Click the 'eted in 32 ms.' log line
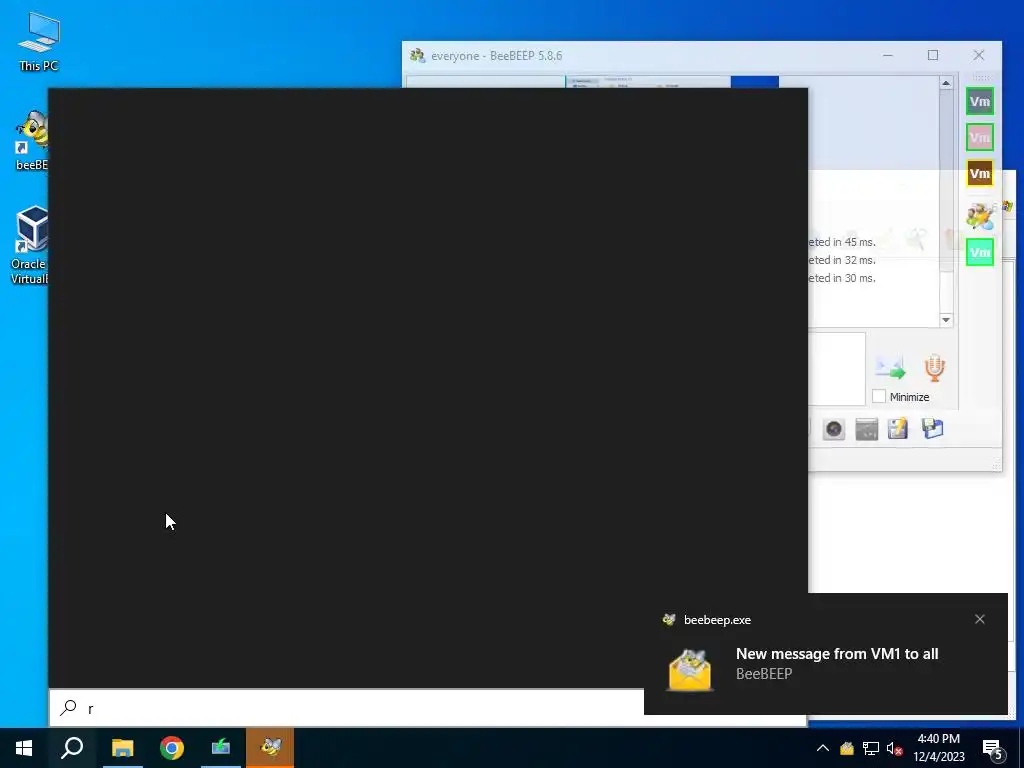Image resolution: width=1024 pixels, height=768 pixels. coord(842,260)
